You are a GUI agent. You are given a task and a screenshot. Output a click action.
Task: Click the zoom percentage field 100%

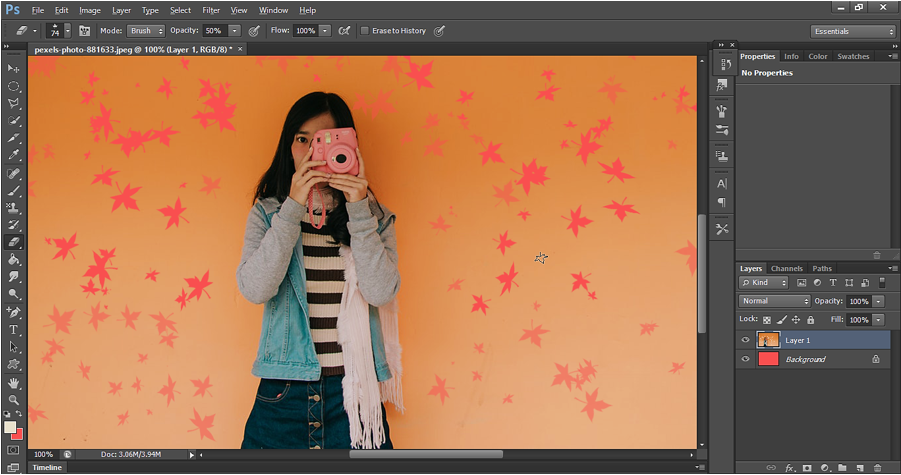[x=44, y=454]
